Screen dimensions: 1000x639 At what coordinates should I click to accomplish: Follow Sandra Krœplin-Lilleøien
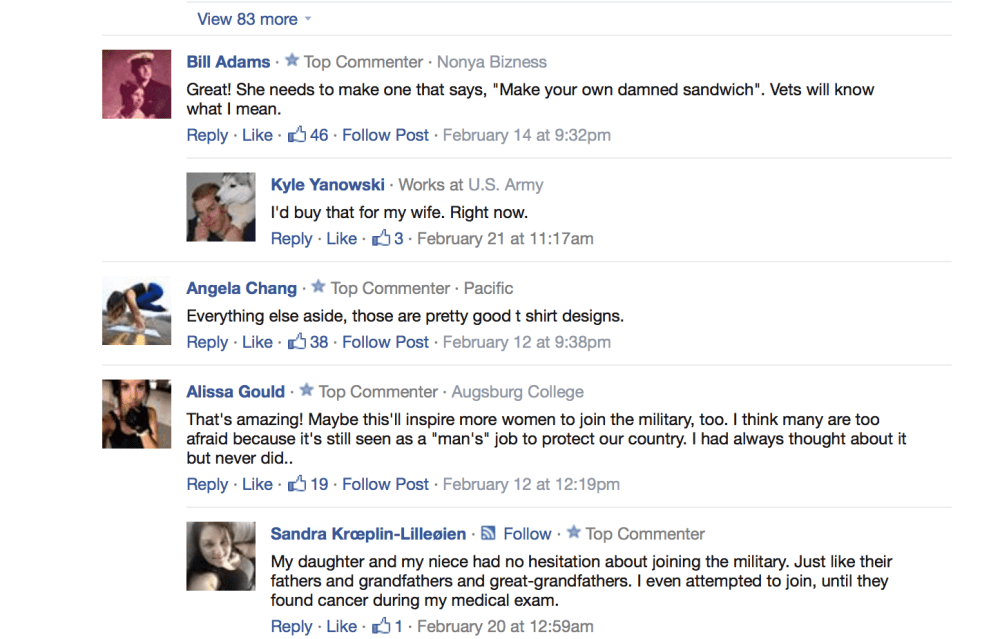pyautogui.click(x=527, y=533)
